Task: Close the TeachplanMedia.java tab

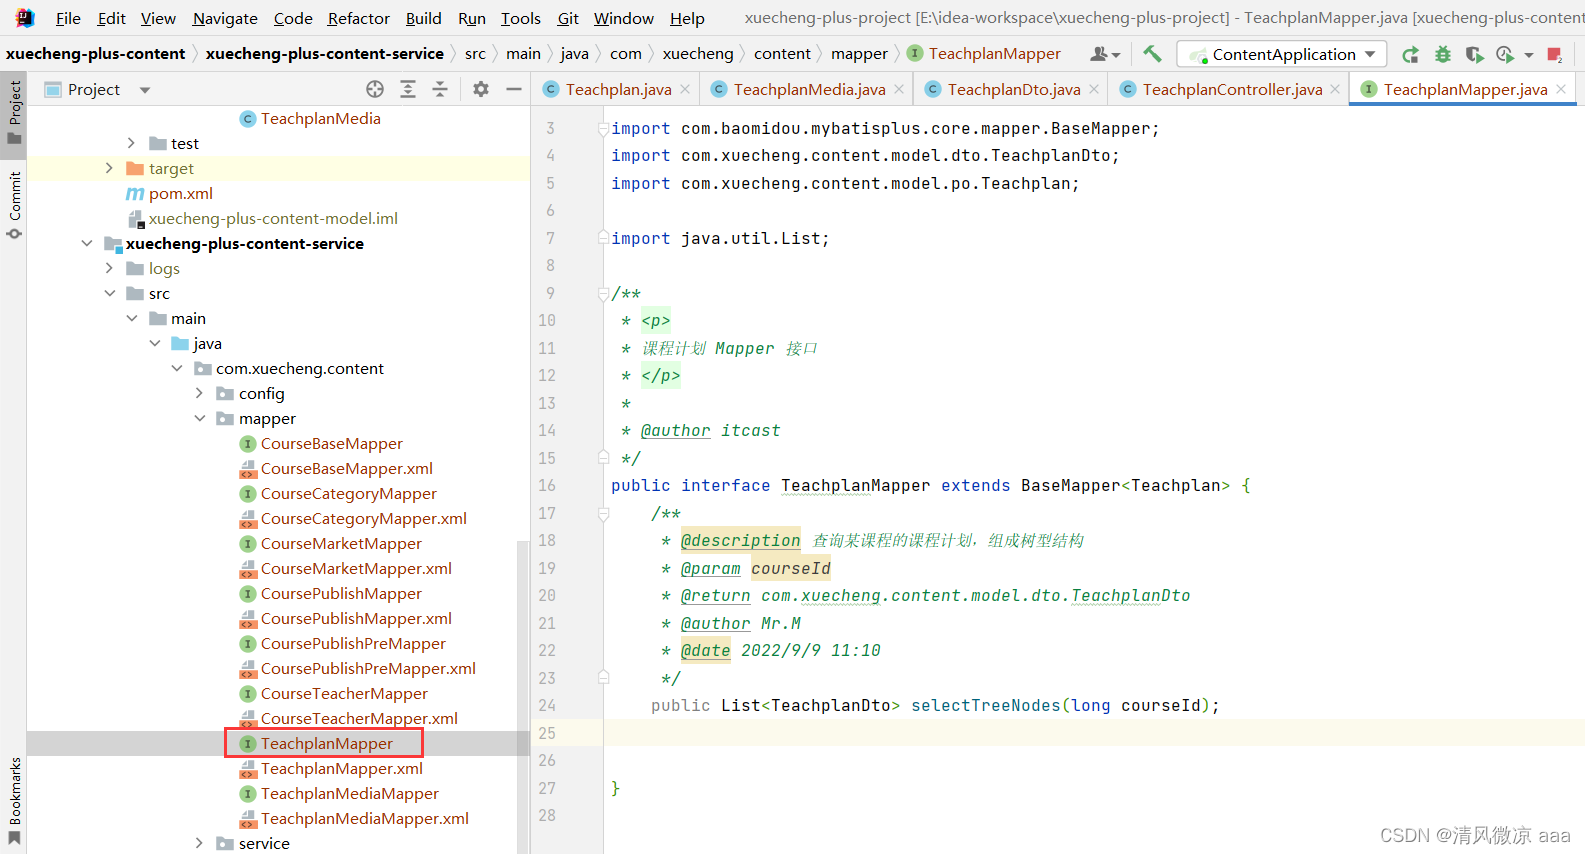Action: coord(899,89)
